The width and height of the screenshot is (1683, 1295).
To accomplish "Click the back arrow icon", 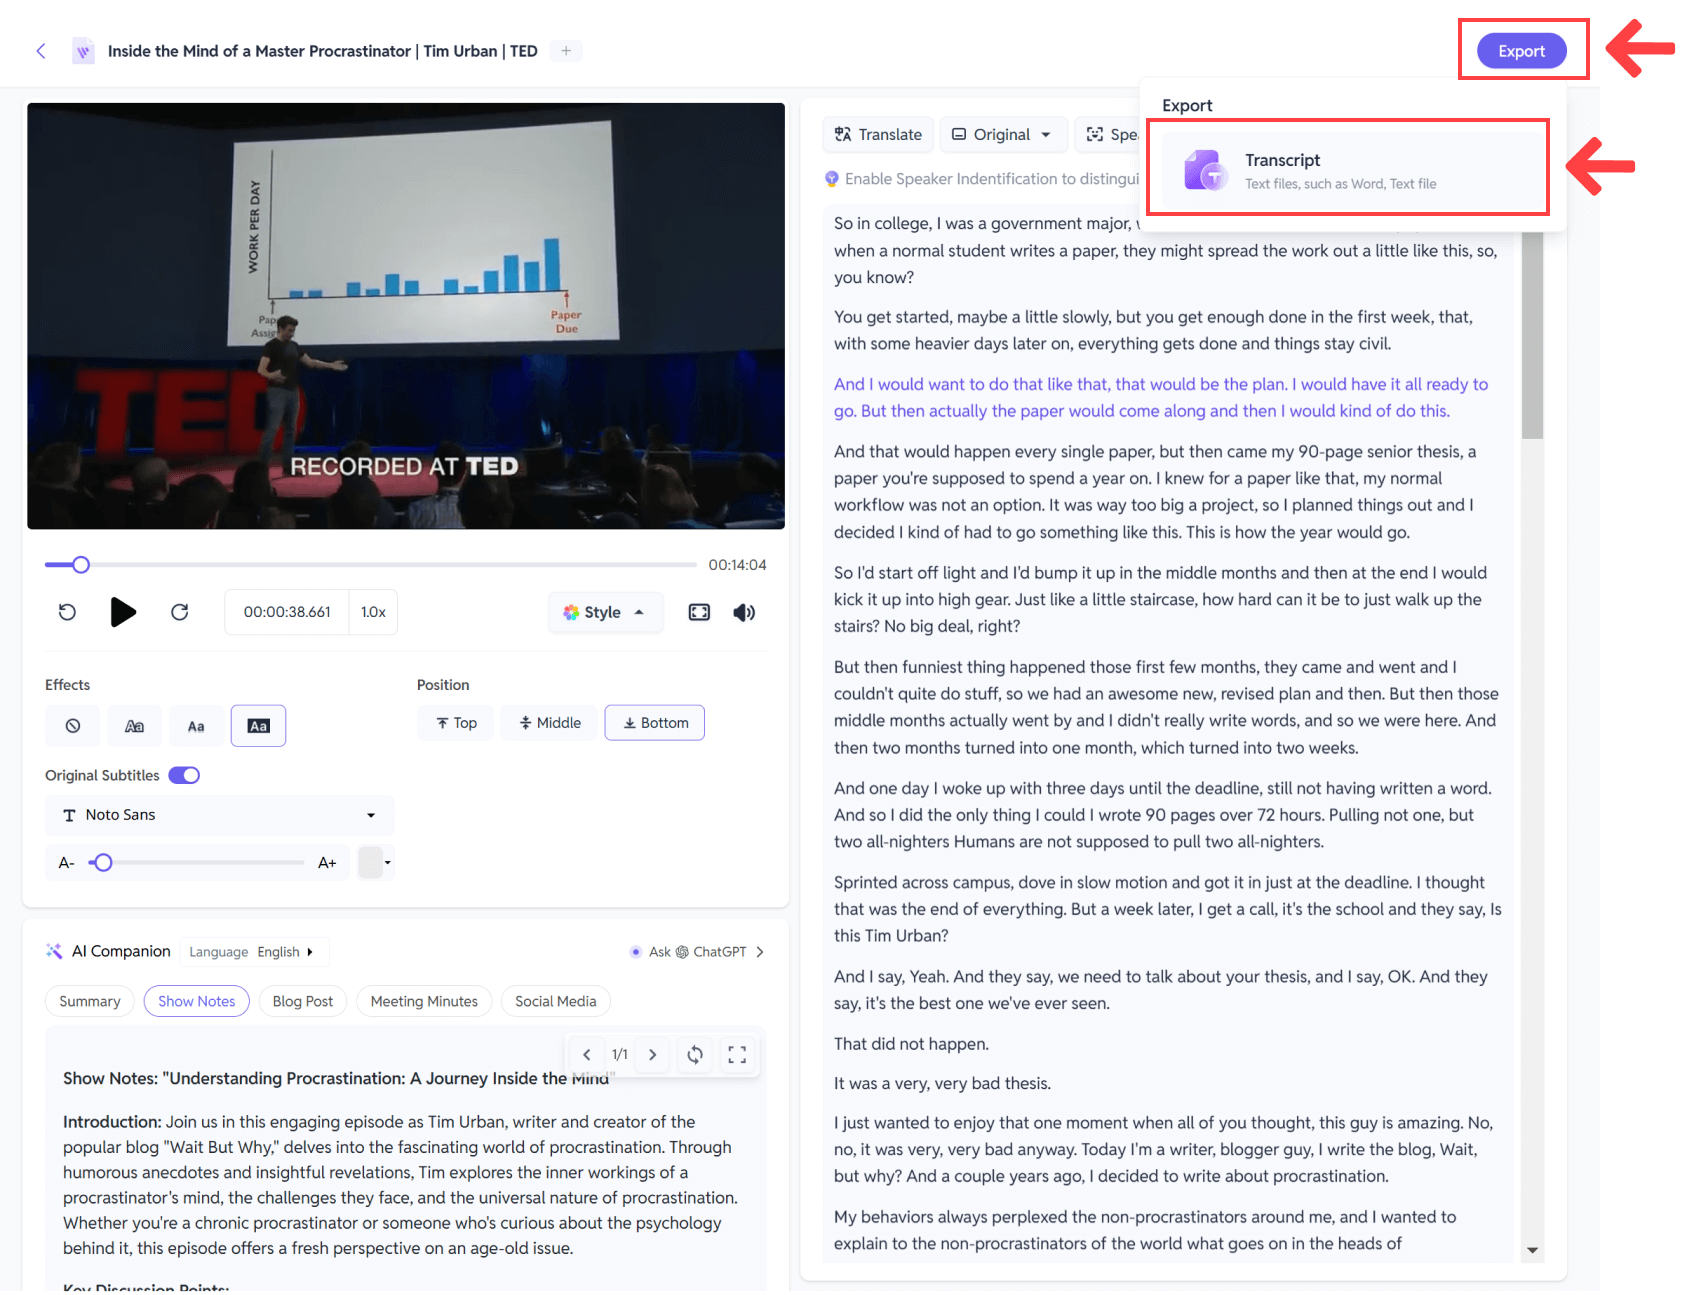I will [41, 51].
